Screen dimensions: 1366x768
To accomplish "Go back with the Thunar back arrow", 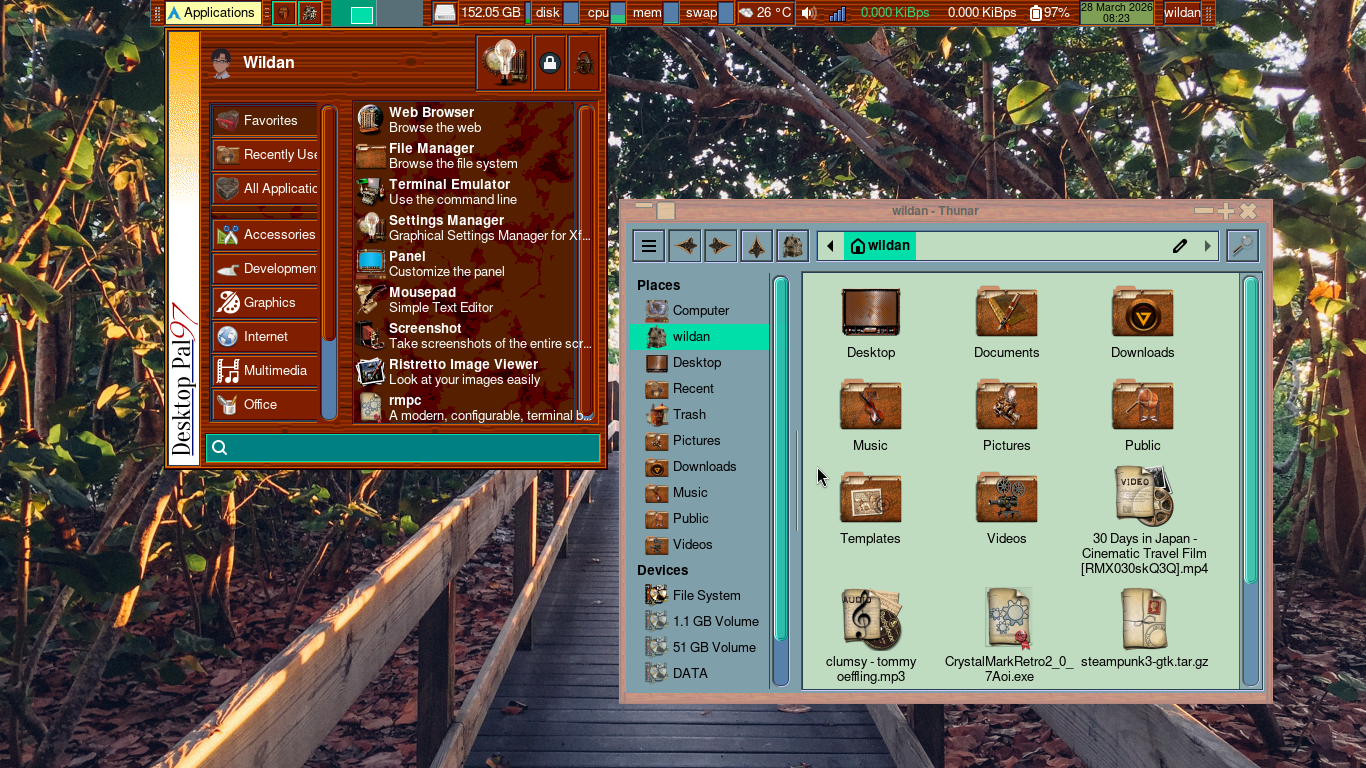I will point(685,246).
